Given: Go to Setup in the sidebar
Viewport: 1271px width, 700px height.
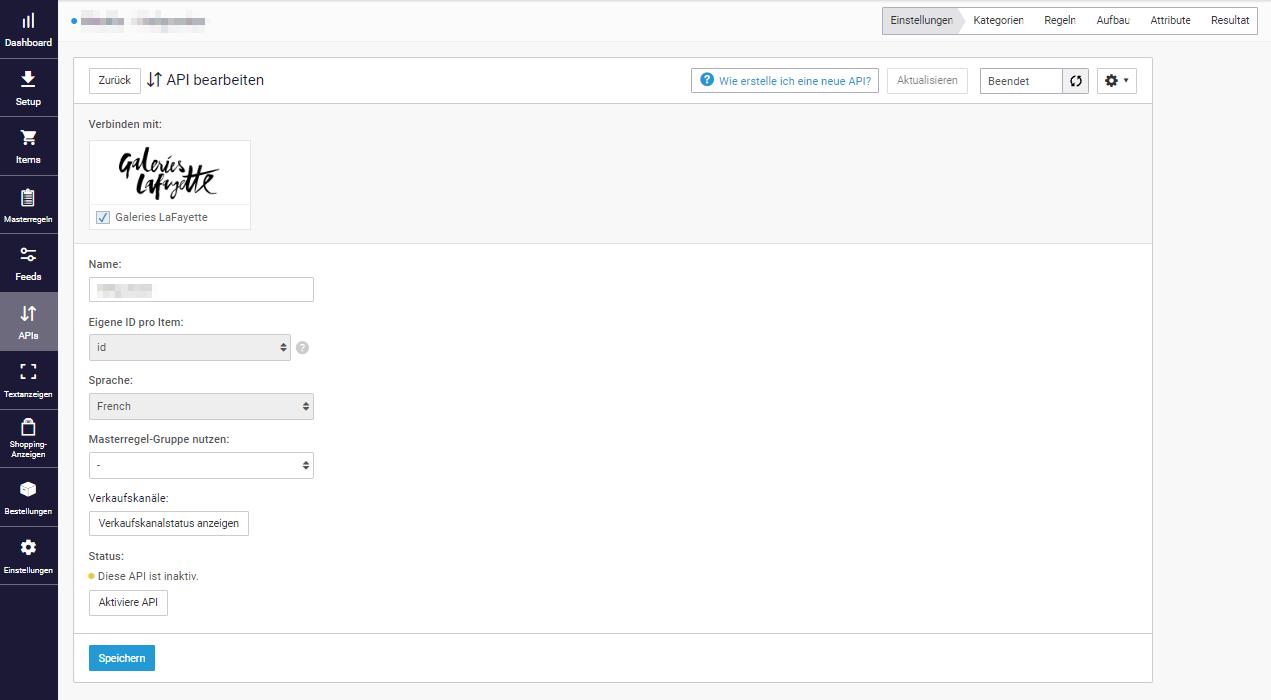Looking at the screenshot, I should 28,80.
